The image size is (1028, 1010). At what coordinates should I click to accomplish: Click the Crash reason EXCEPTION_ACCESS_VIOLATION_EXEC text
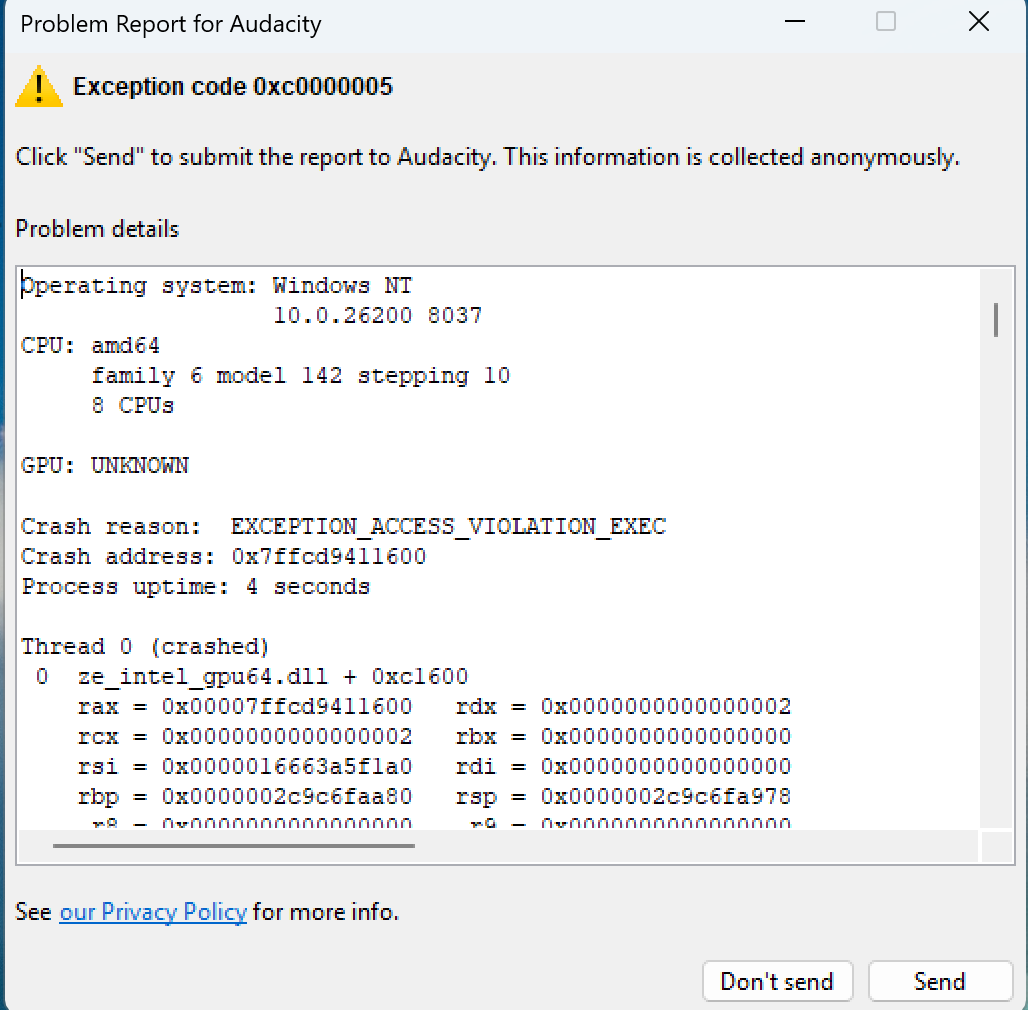click(448, 526)
